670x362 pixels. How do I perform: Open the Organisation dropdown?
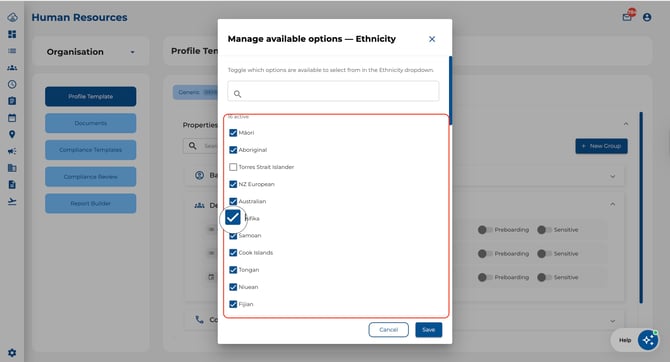pos(91,52)
